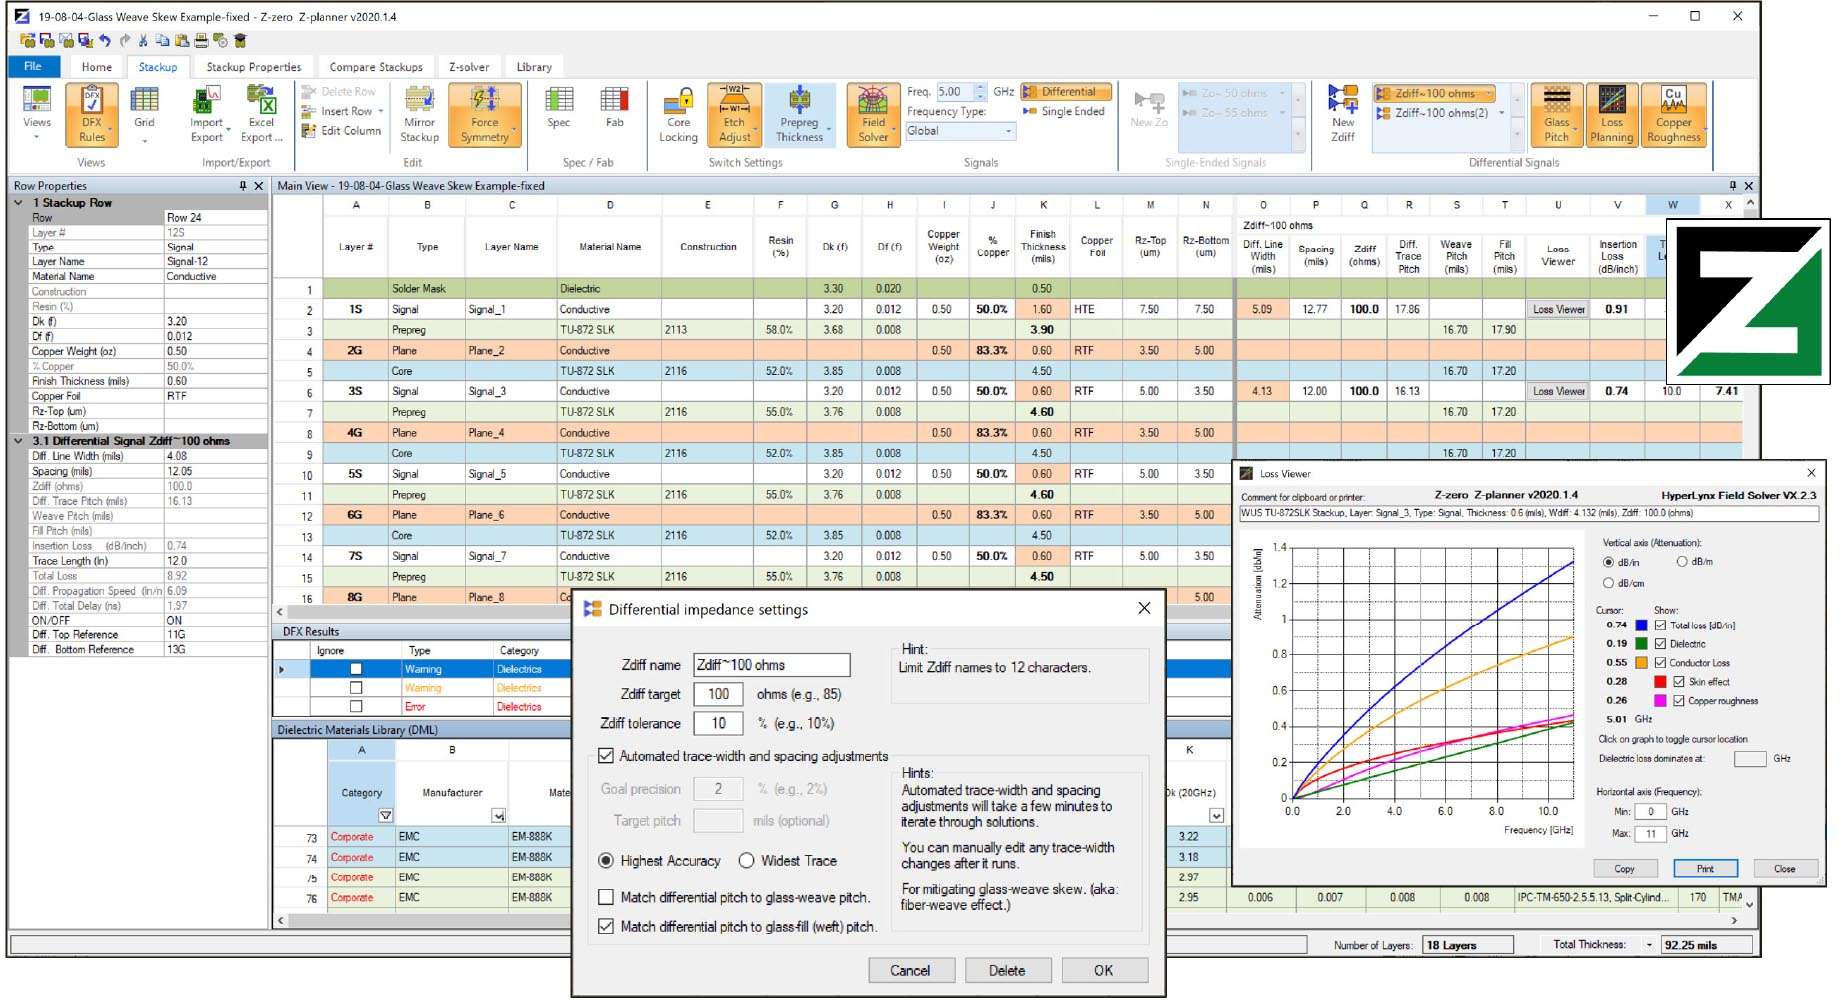Collapse the Stackup Row section

[18, 203]
